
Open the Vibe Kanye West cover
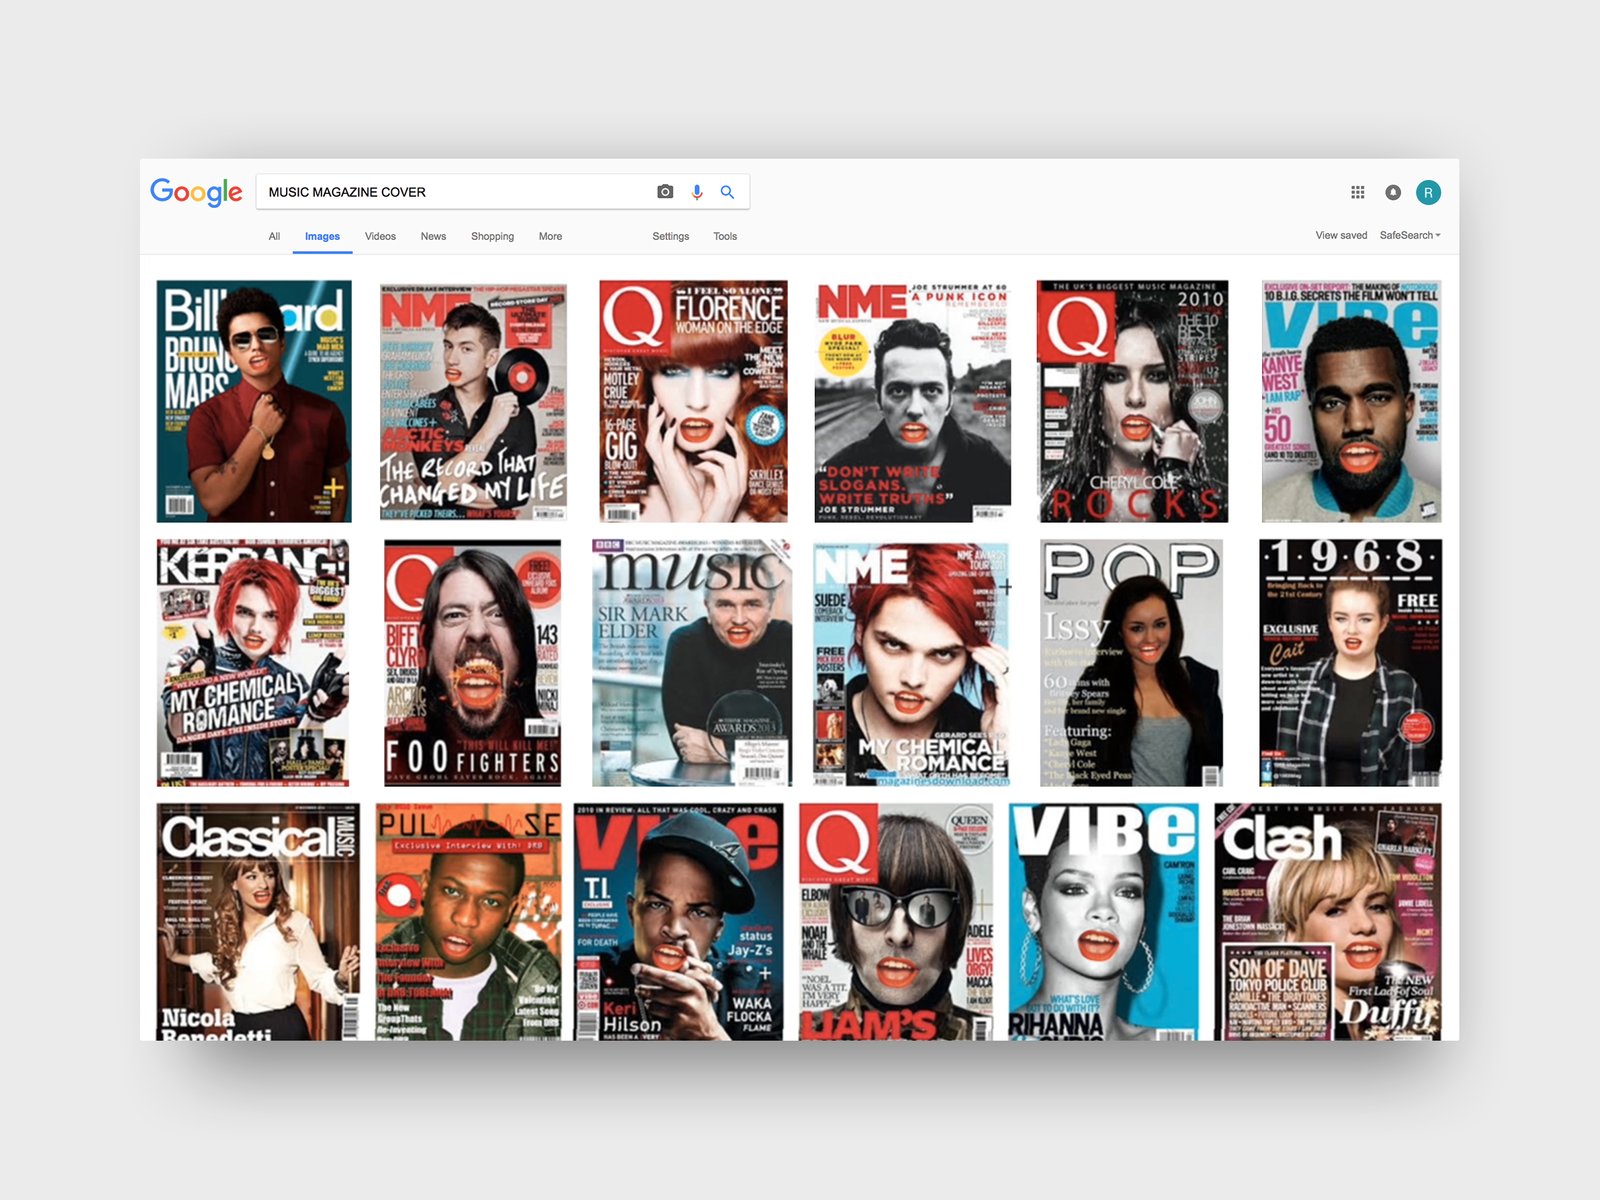1352,401
